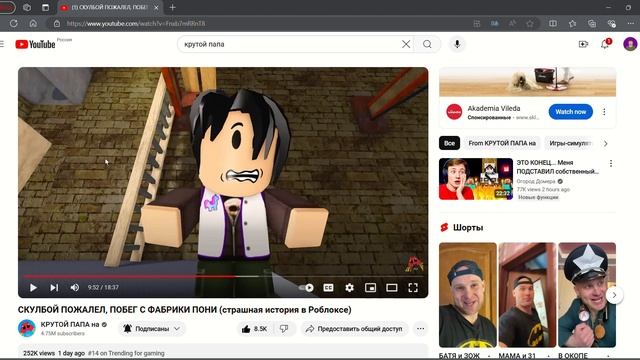Image resolution: width=640 pixels, height=360 pixels.
Task: Select From КРУТОЙ ПАПА на chip
Action: [502, 143]
